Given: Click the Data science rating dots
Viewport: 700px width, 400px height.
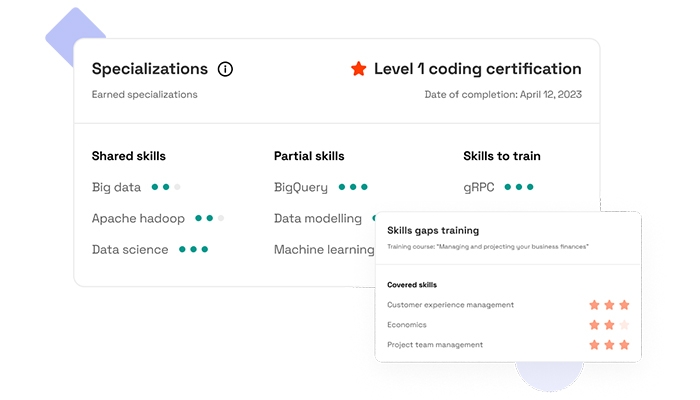Looking at the screenshot, I should [x=193, y=249].
